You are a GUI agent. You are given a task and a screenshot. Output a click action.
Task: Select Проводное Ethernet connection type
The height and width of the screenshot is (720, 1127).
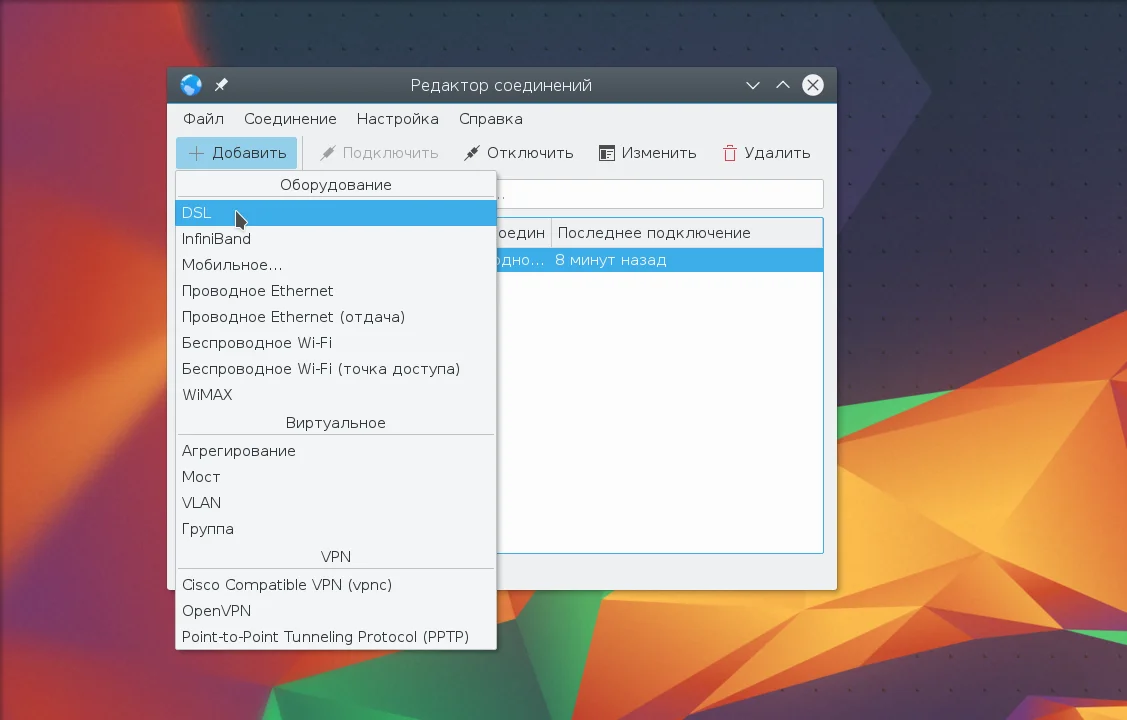336,291
